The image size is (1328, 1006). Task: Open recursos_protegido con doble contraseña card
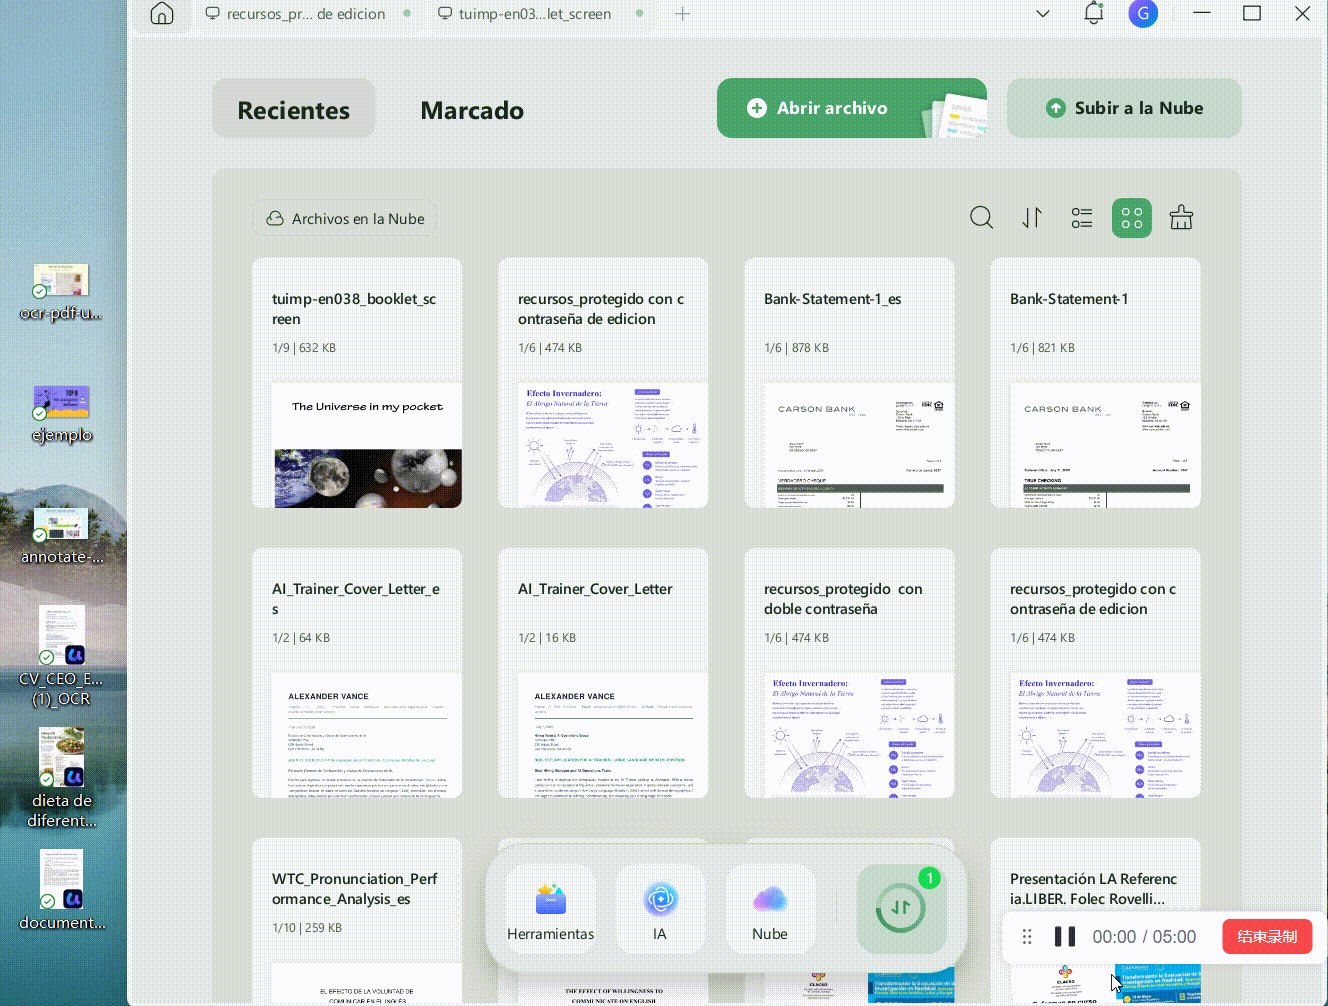[x=849, y=673]
